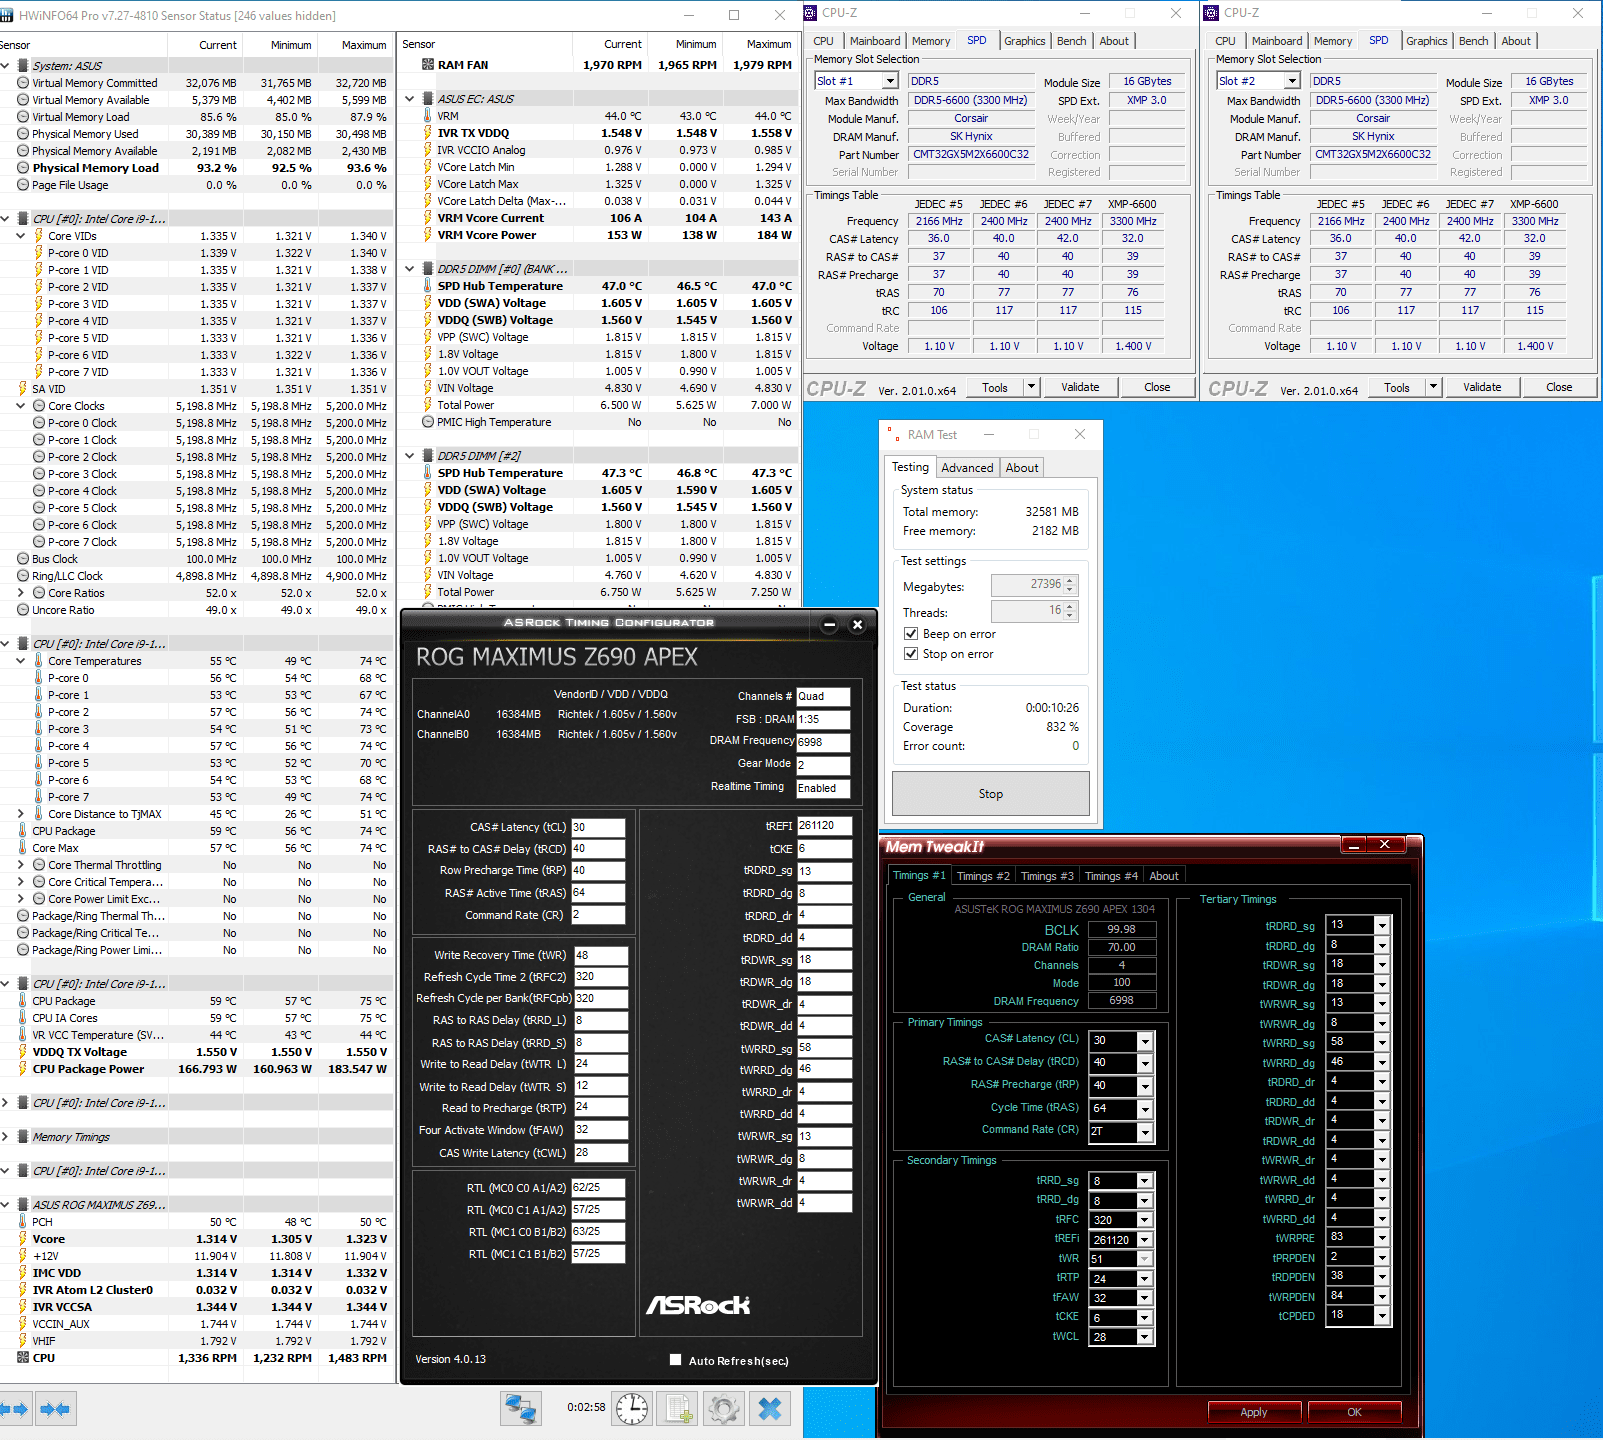Image resolution: width=1603 pixels, height=1440 pixels.
Task: Start HWiNFO logging with sheet-plus icon
Action: 678,1409
